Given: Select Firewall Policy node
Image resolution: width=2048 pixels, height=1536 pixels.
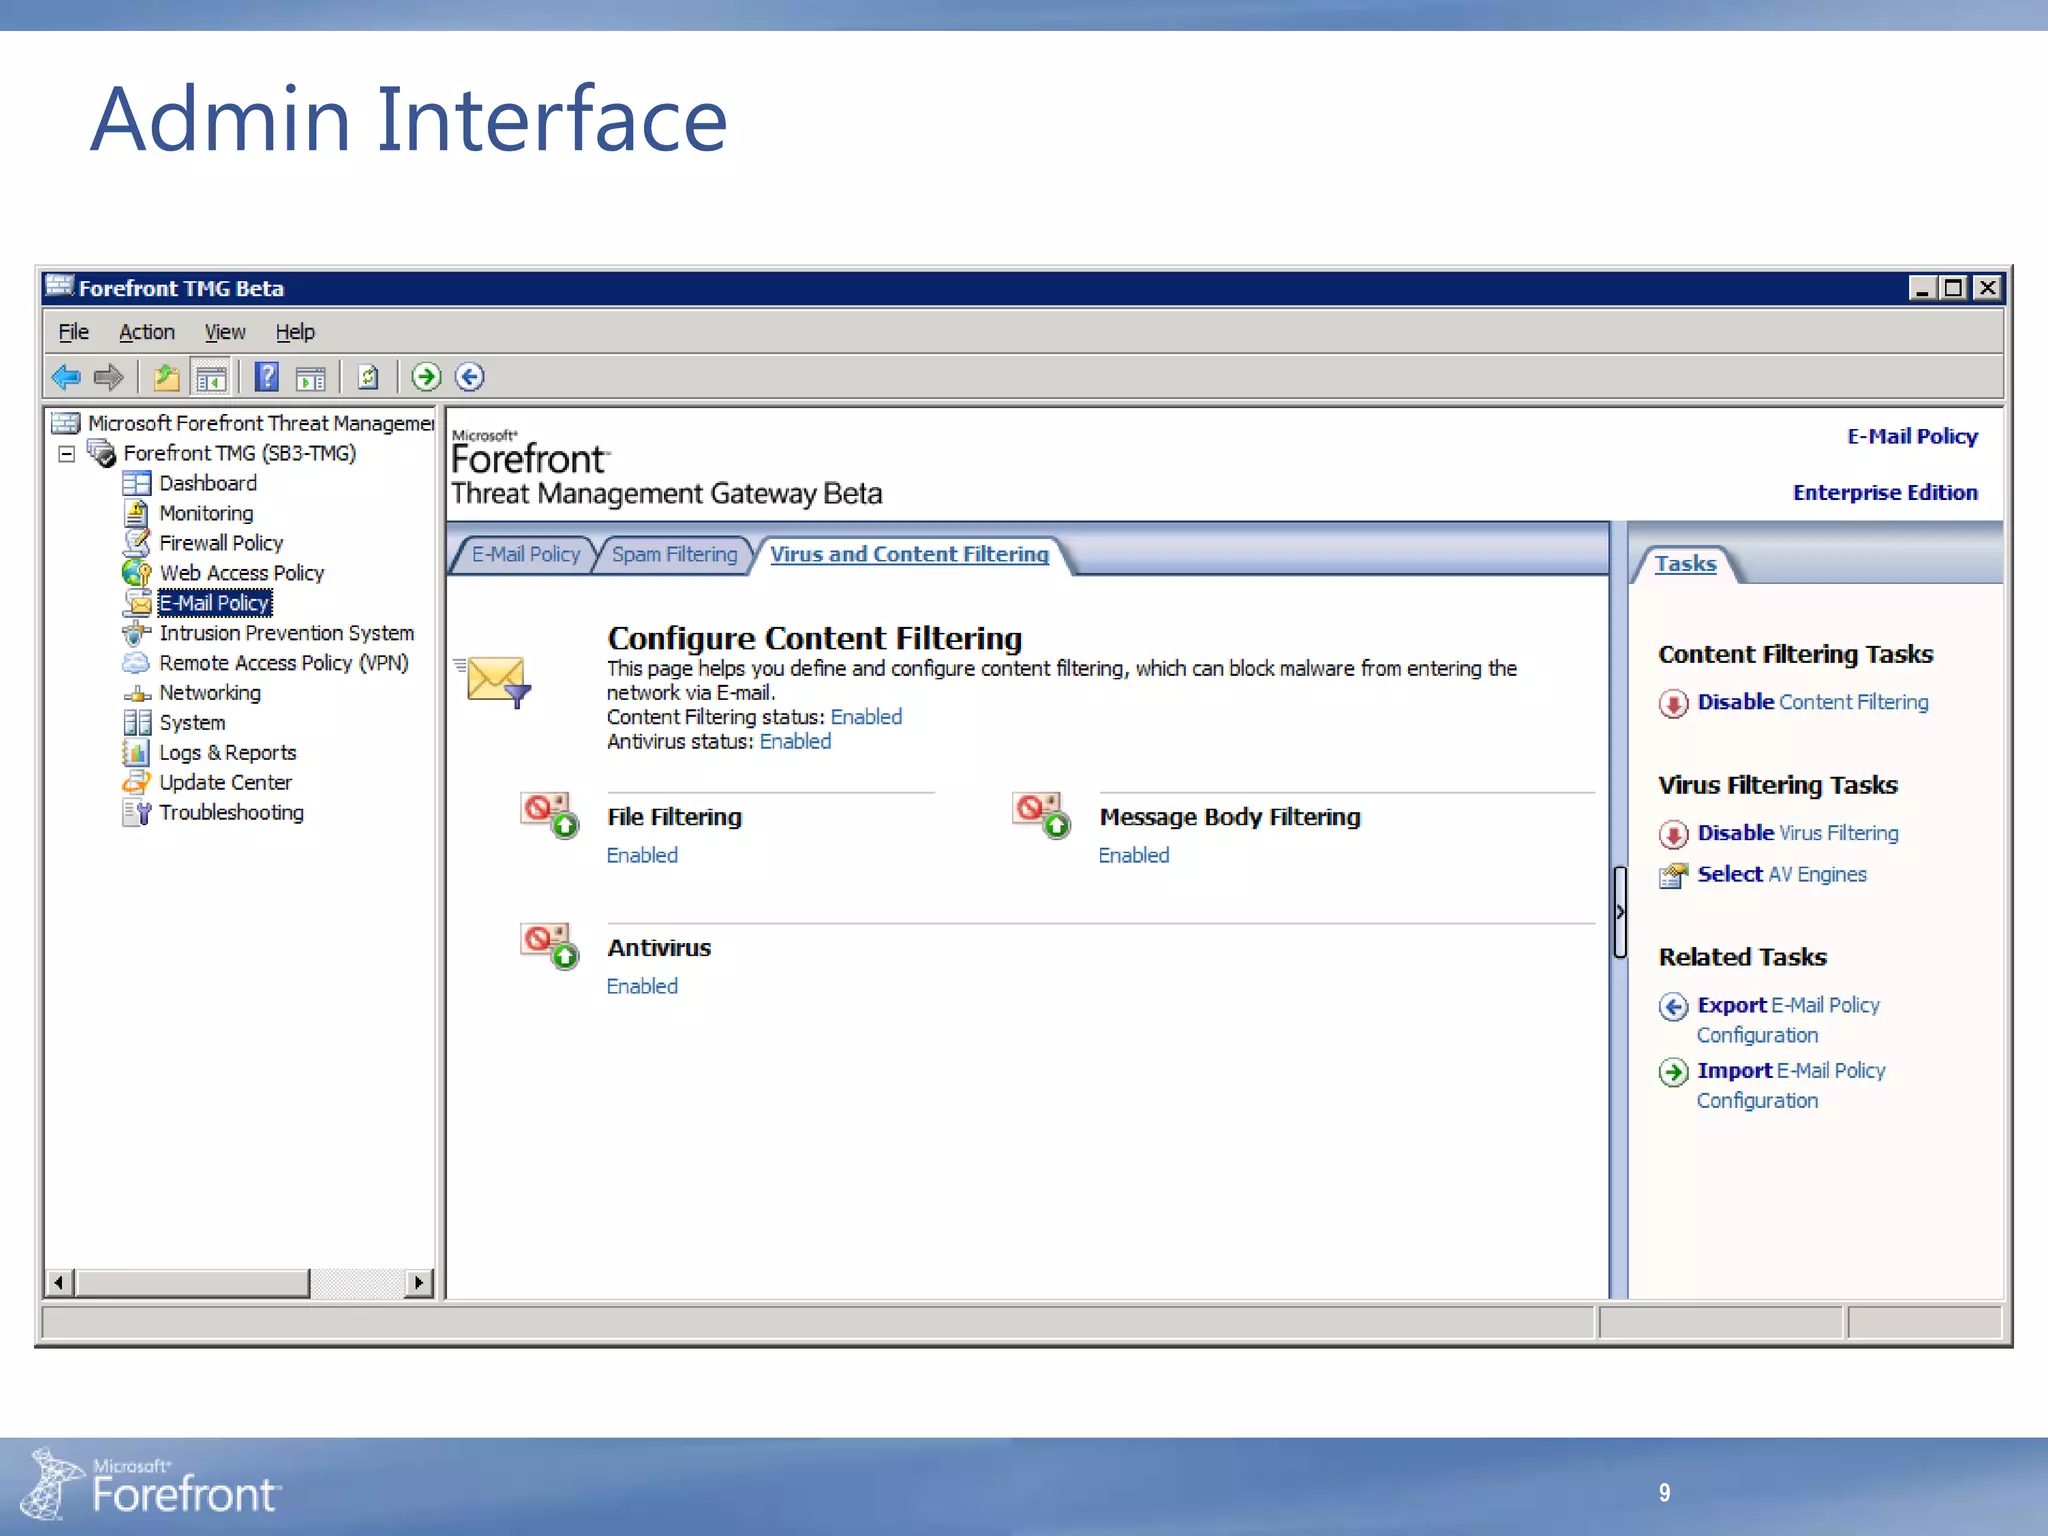Looking at the screenshot, I should [221, 543].
